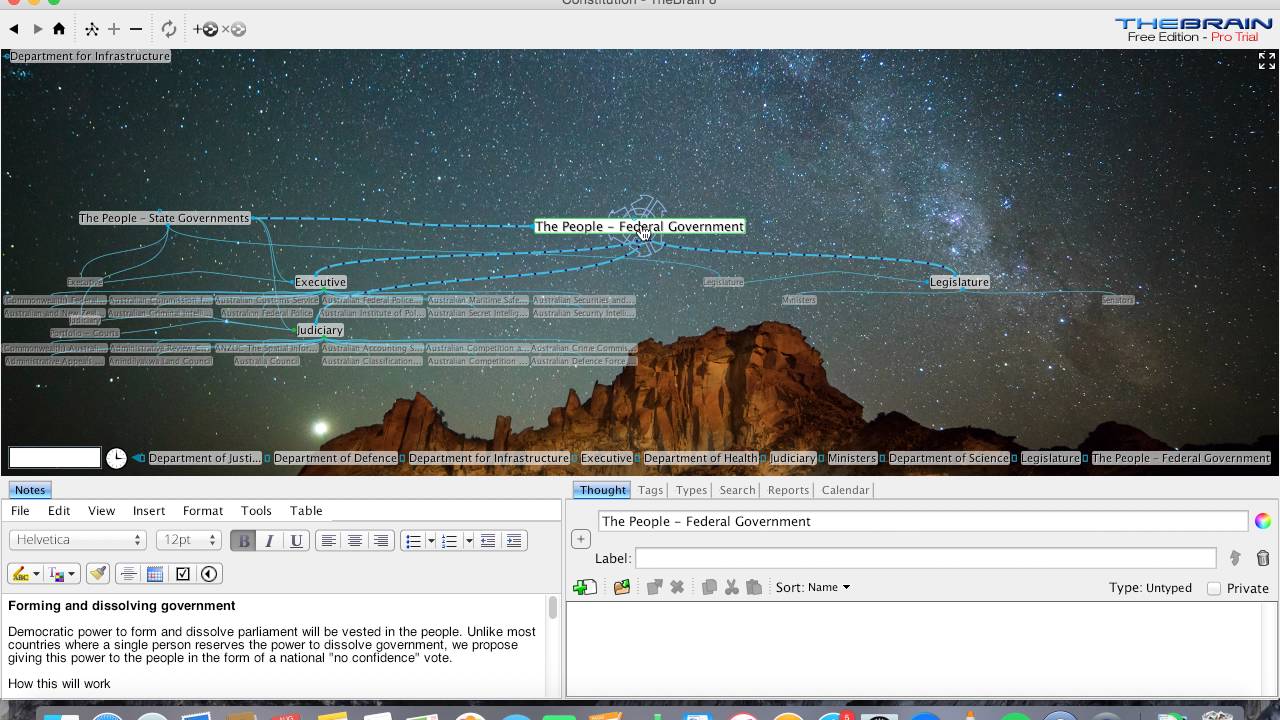
Task: Refresh the brain with the sync icon
Action: click(168, 29)
